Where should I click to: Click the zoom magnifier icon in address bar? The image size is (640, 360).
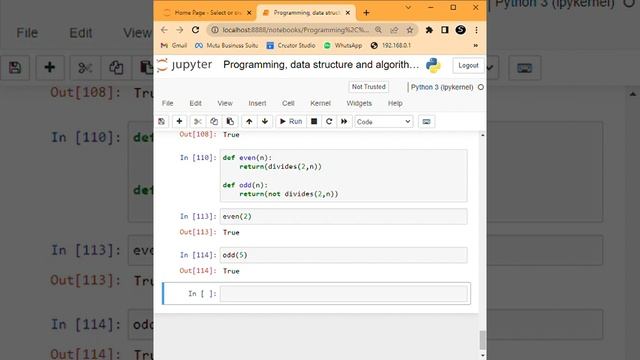[378, 30]
